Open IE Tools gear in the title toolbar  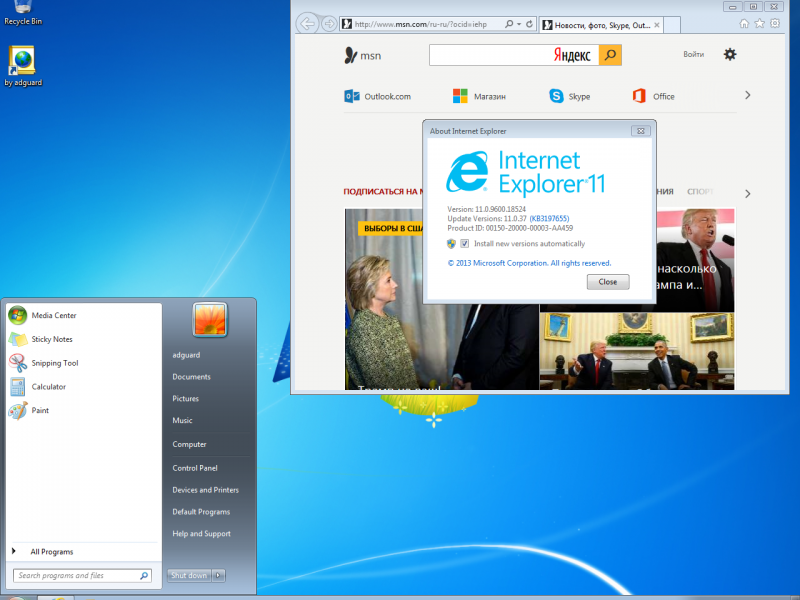coord(775,23)
